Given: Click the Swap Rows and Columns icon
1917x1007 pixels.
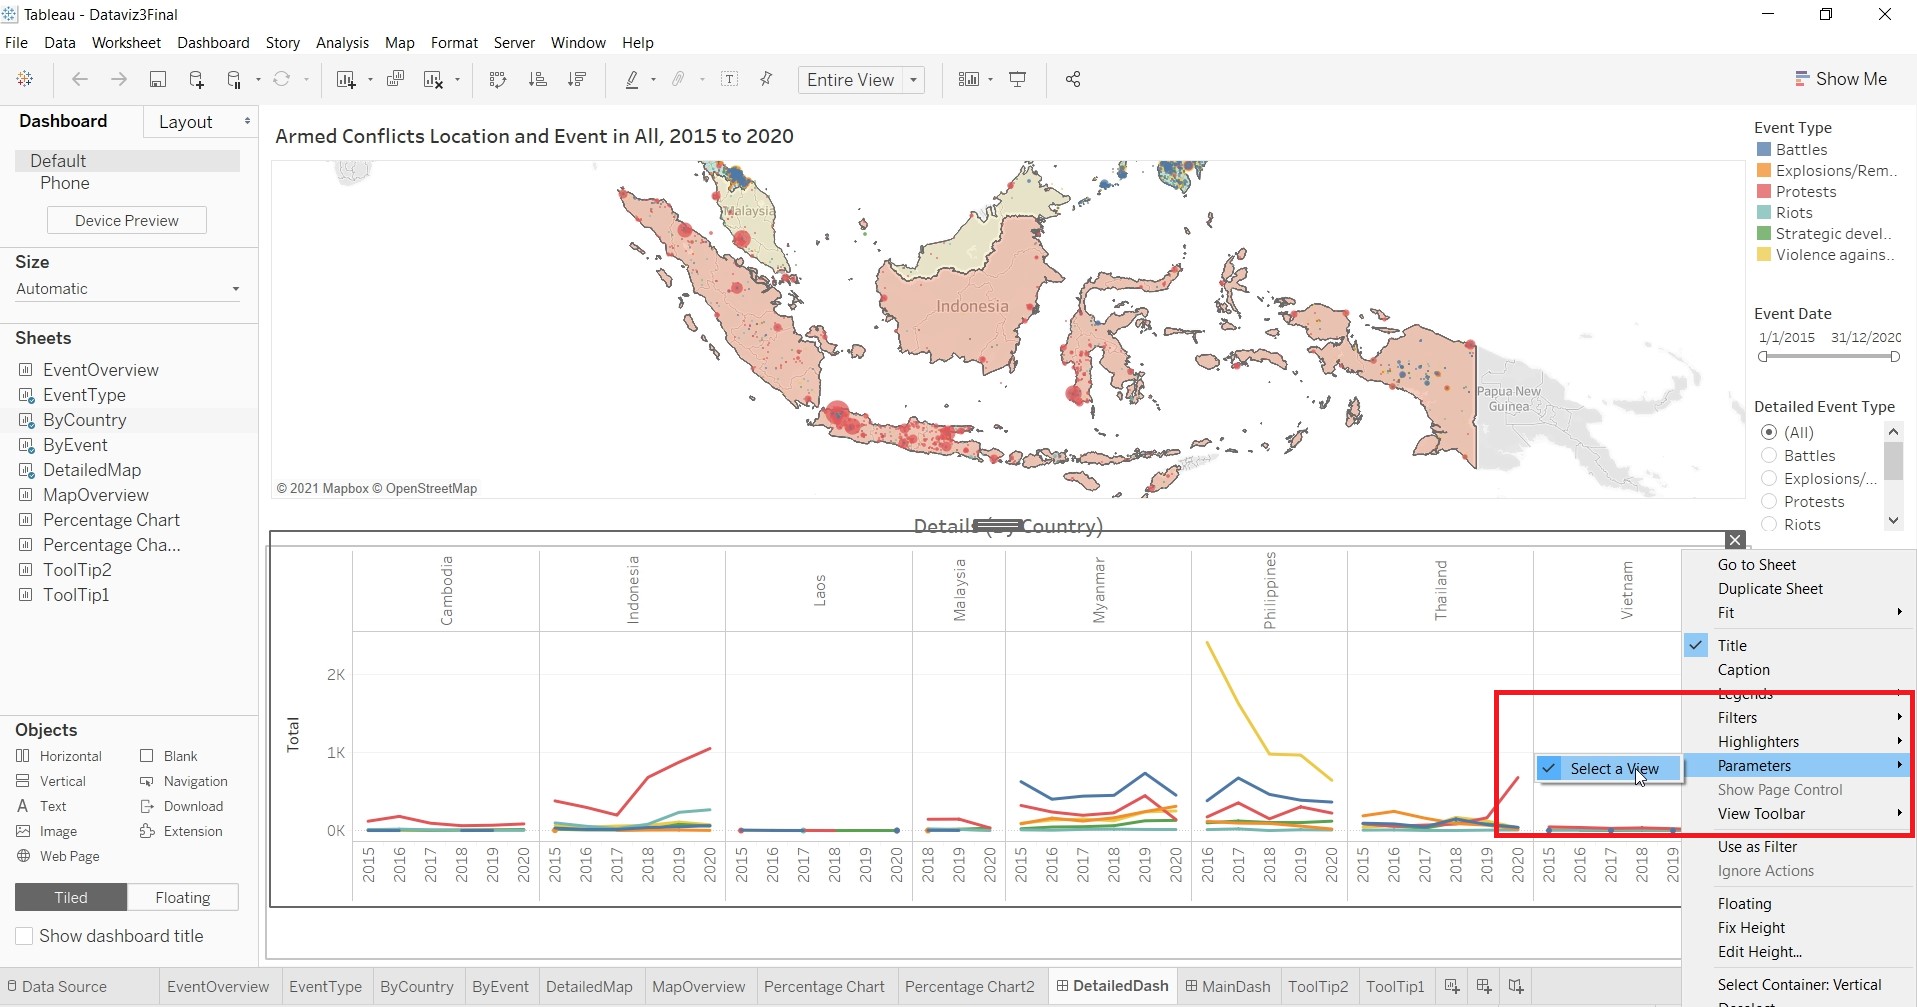Looking at the screenshot, I should pyautogui.click(x=497, y=80).
